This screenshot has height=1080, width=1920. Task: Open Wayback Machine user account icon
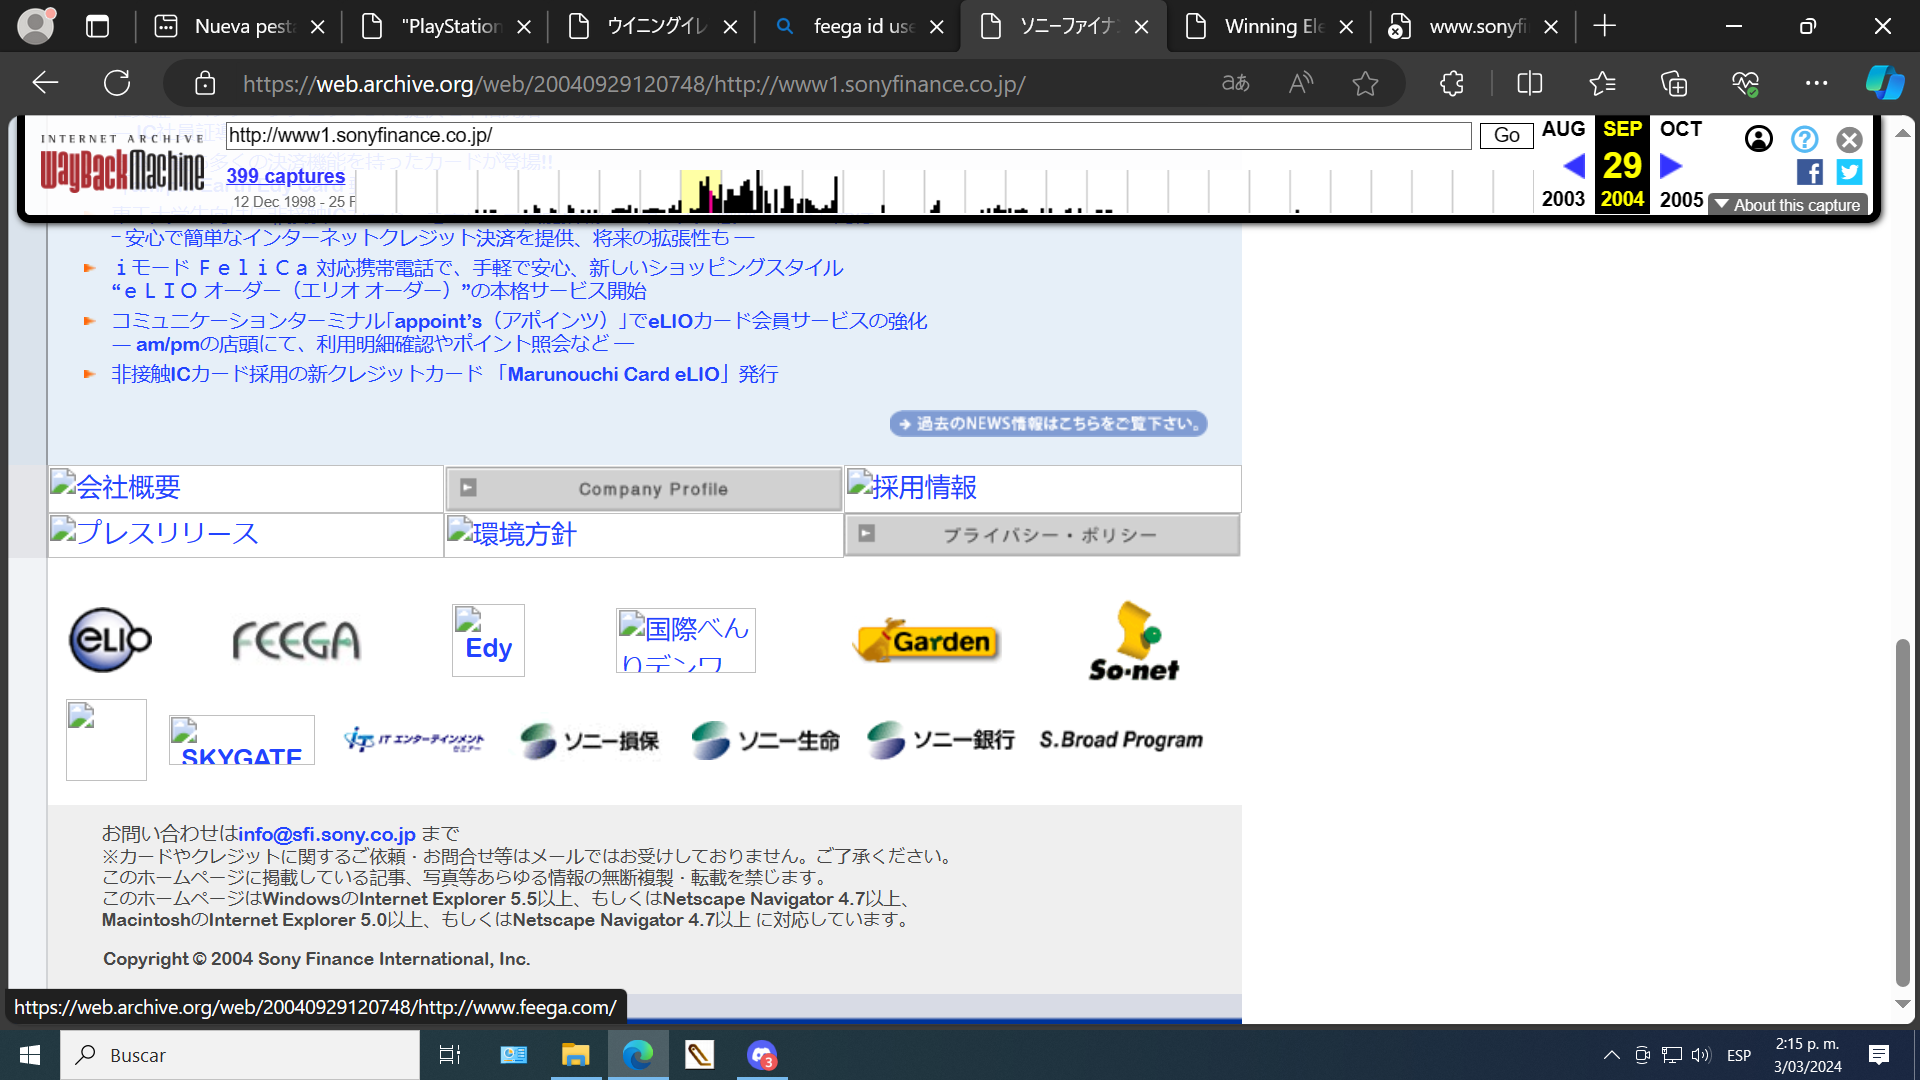coord(1759,139)
